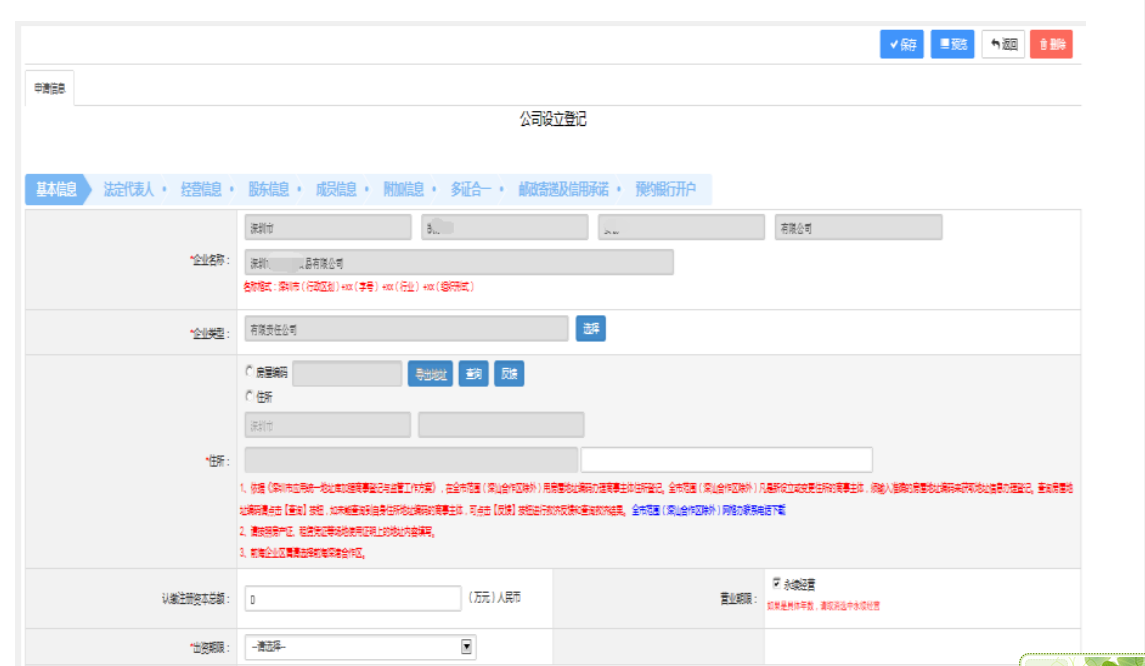Image resolution: width=1145 pixels, height=666 pixels.
Task: Select the 房屋编码 radio button
Action: click(250, 372)
